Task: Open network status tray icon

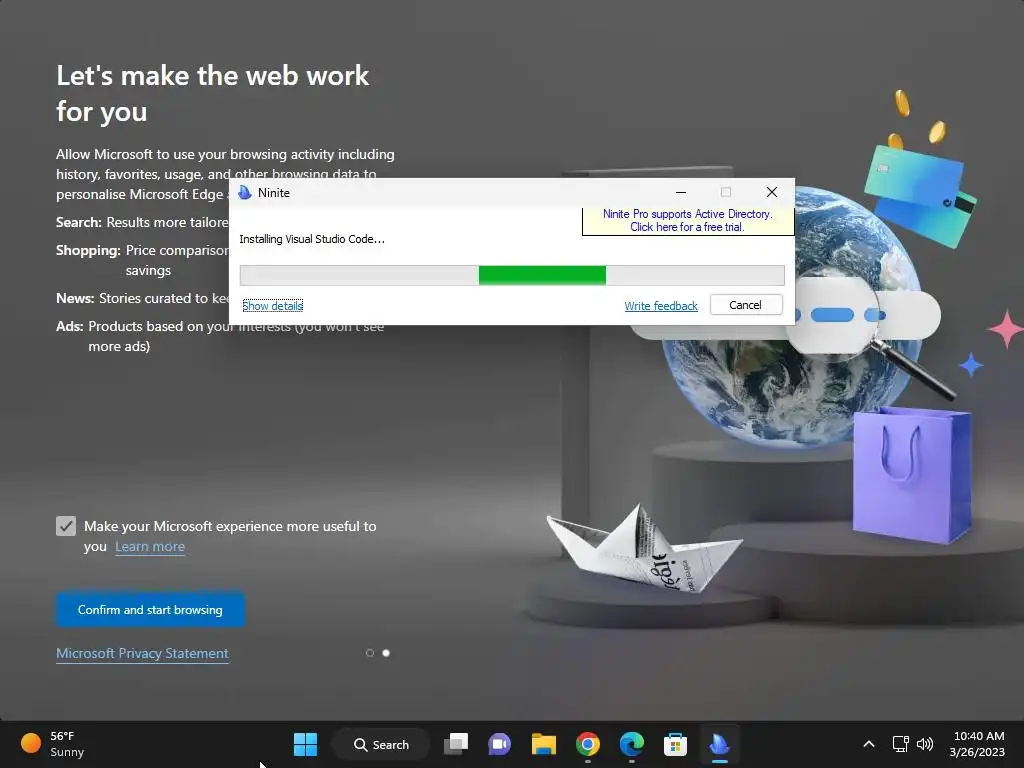Action: pos(901,744)
